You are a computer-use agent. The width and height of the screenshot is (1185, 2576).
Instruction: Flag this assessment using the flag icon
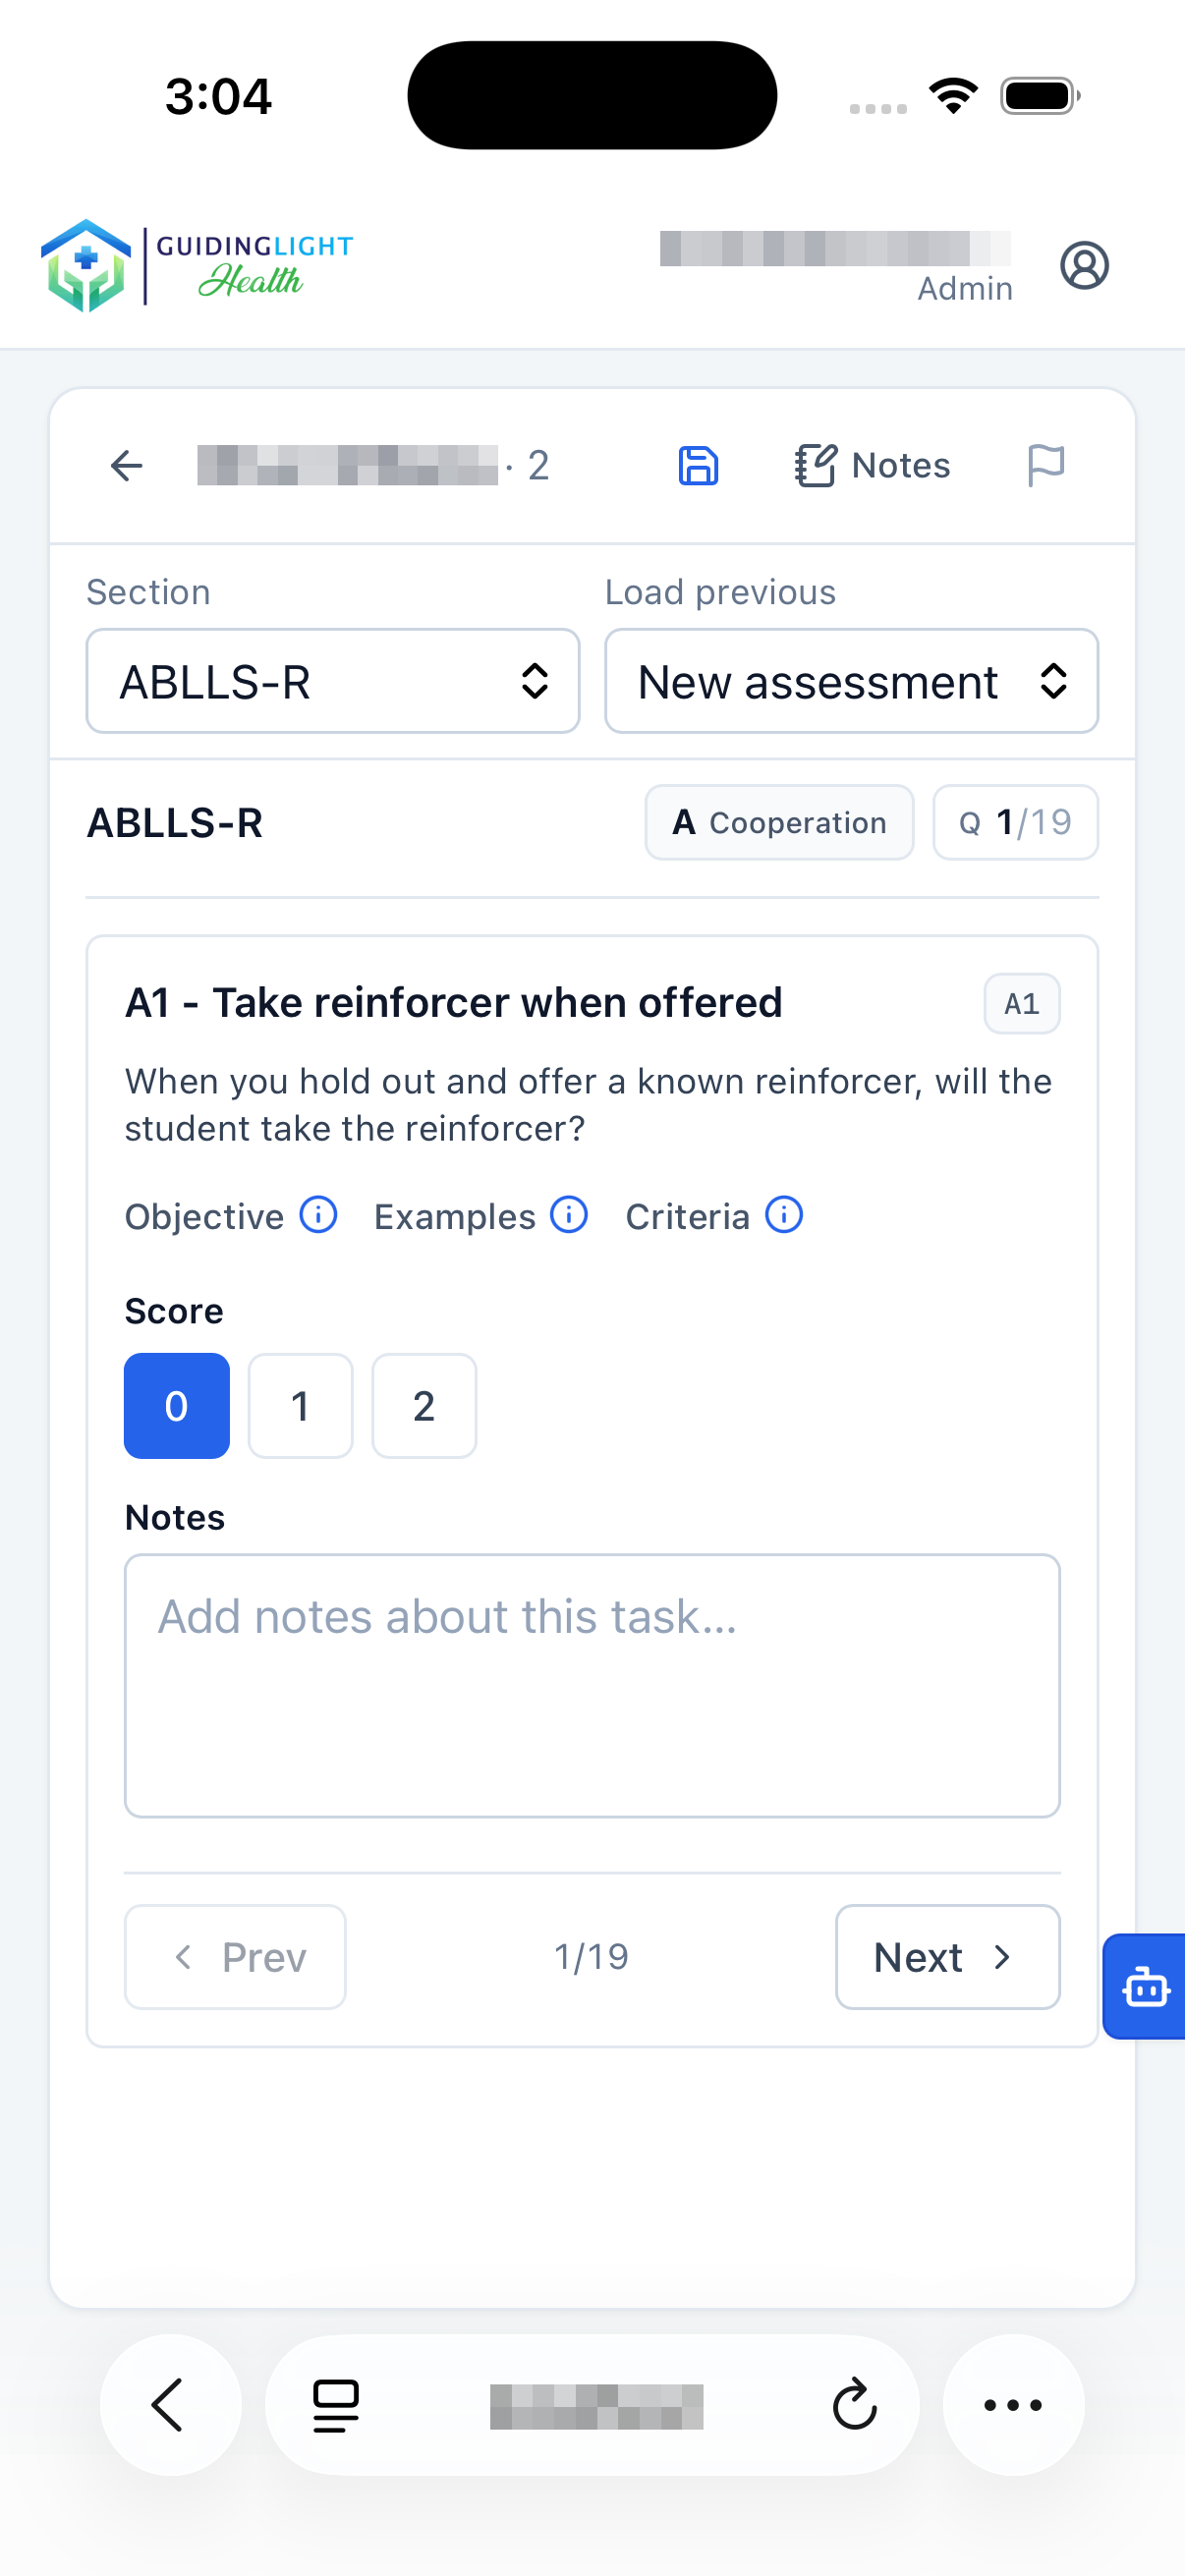pyautogui.click(x=1046, y=465)
